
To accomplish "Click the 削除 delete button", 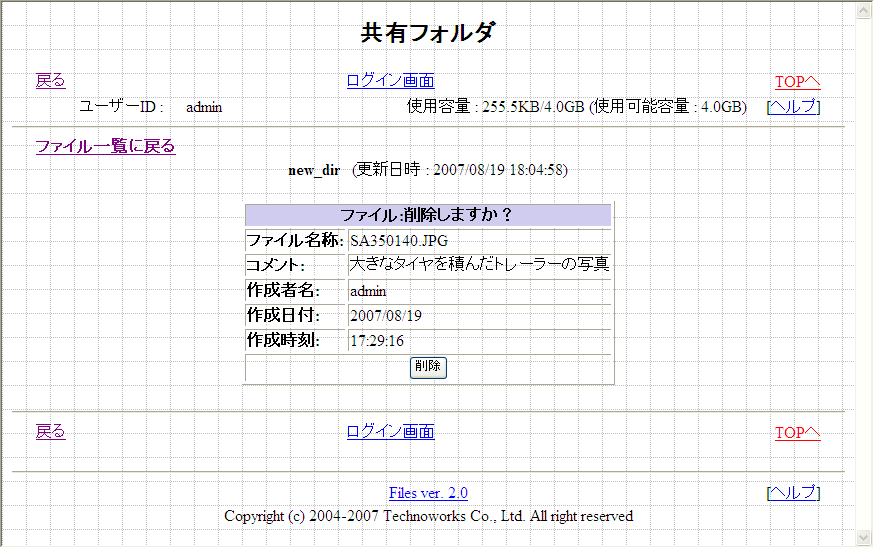I will pyautogui.click(x=428, y=367).
